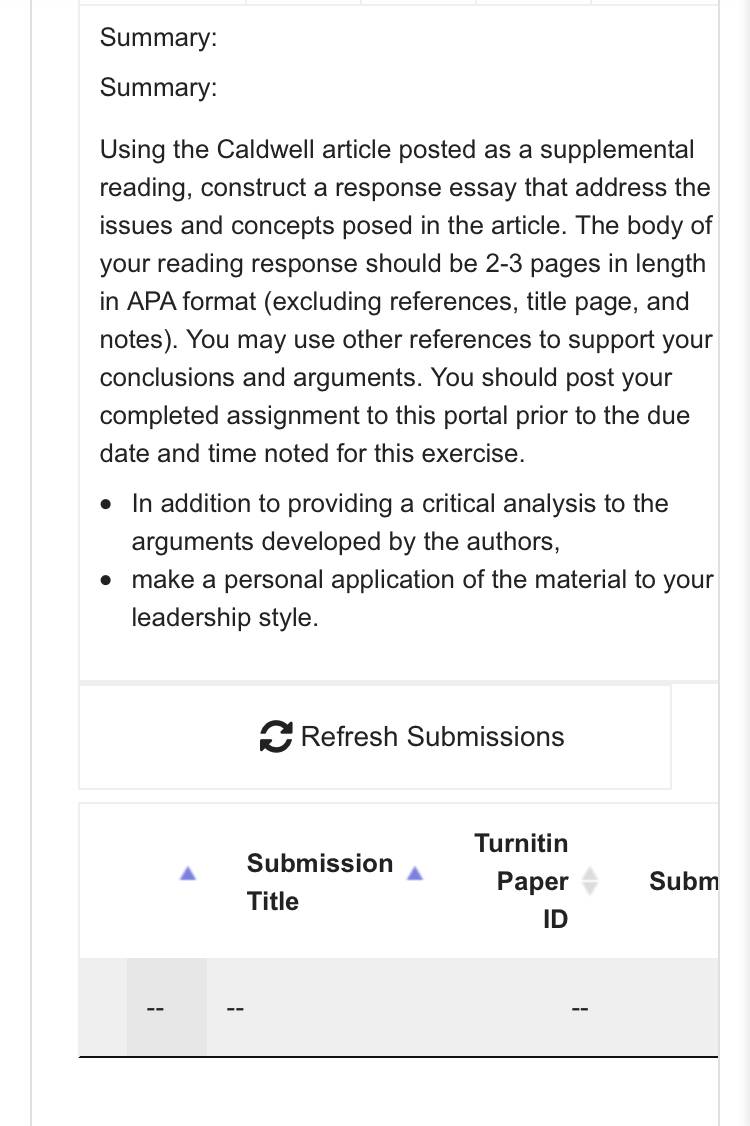Click the second Summary: label
750x1126 pixels.
158,88
